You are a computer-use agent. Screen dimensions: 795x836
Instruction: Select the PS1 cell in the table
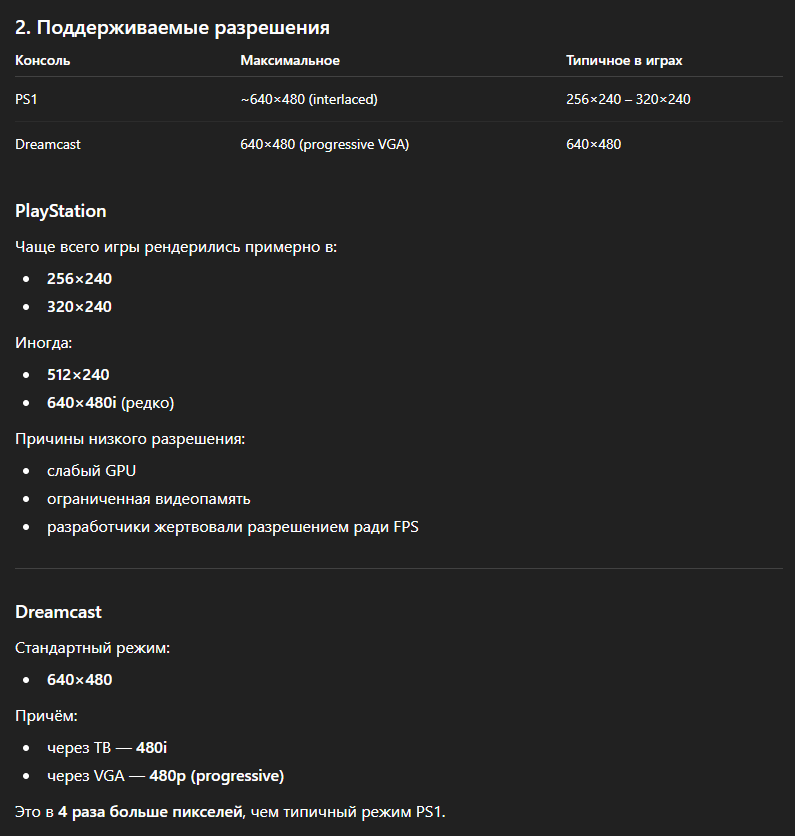pos(26,99)
